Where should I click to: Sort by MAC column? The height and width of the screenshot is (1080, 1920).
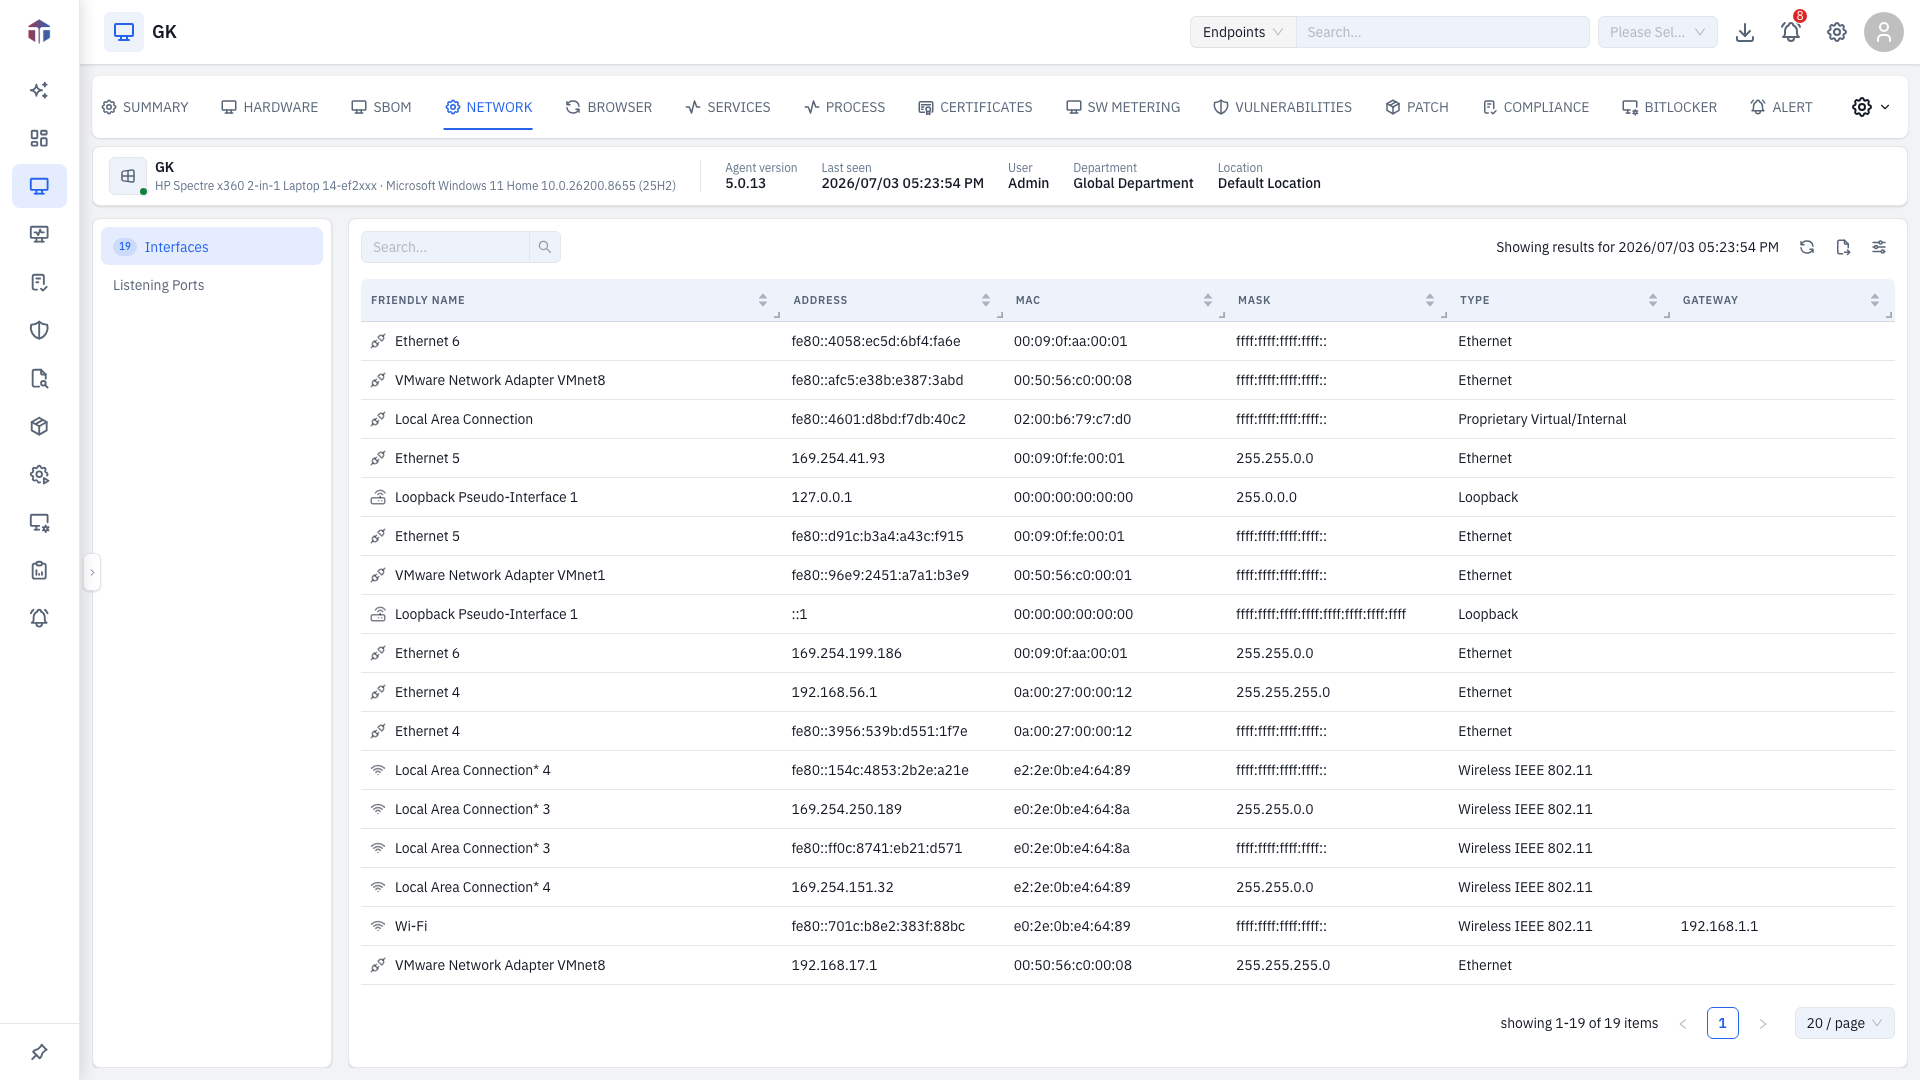[x=1208, y=300]
